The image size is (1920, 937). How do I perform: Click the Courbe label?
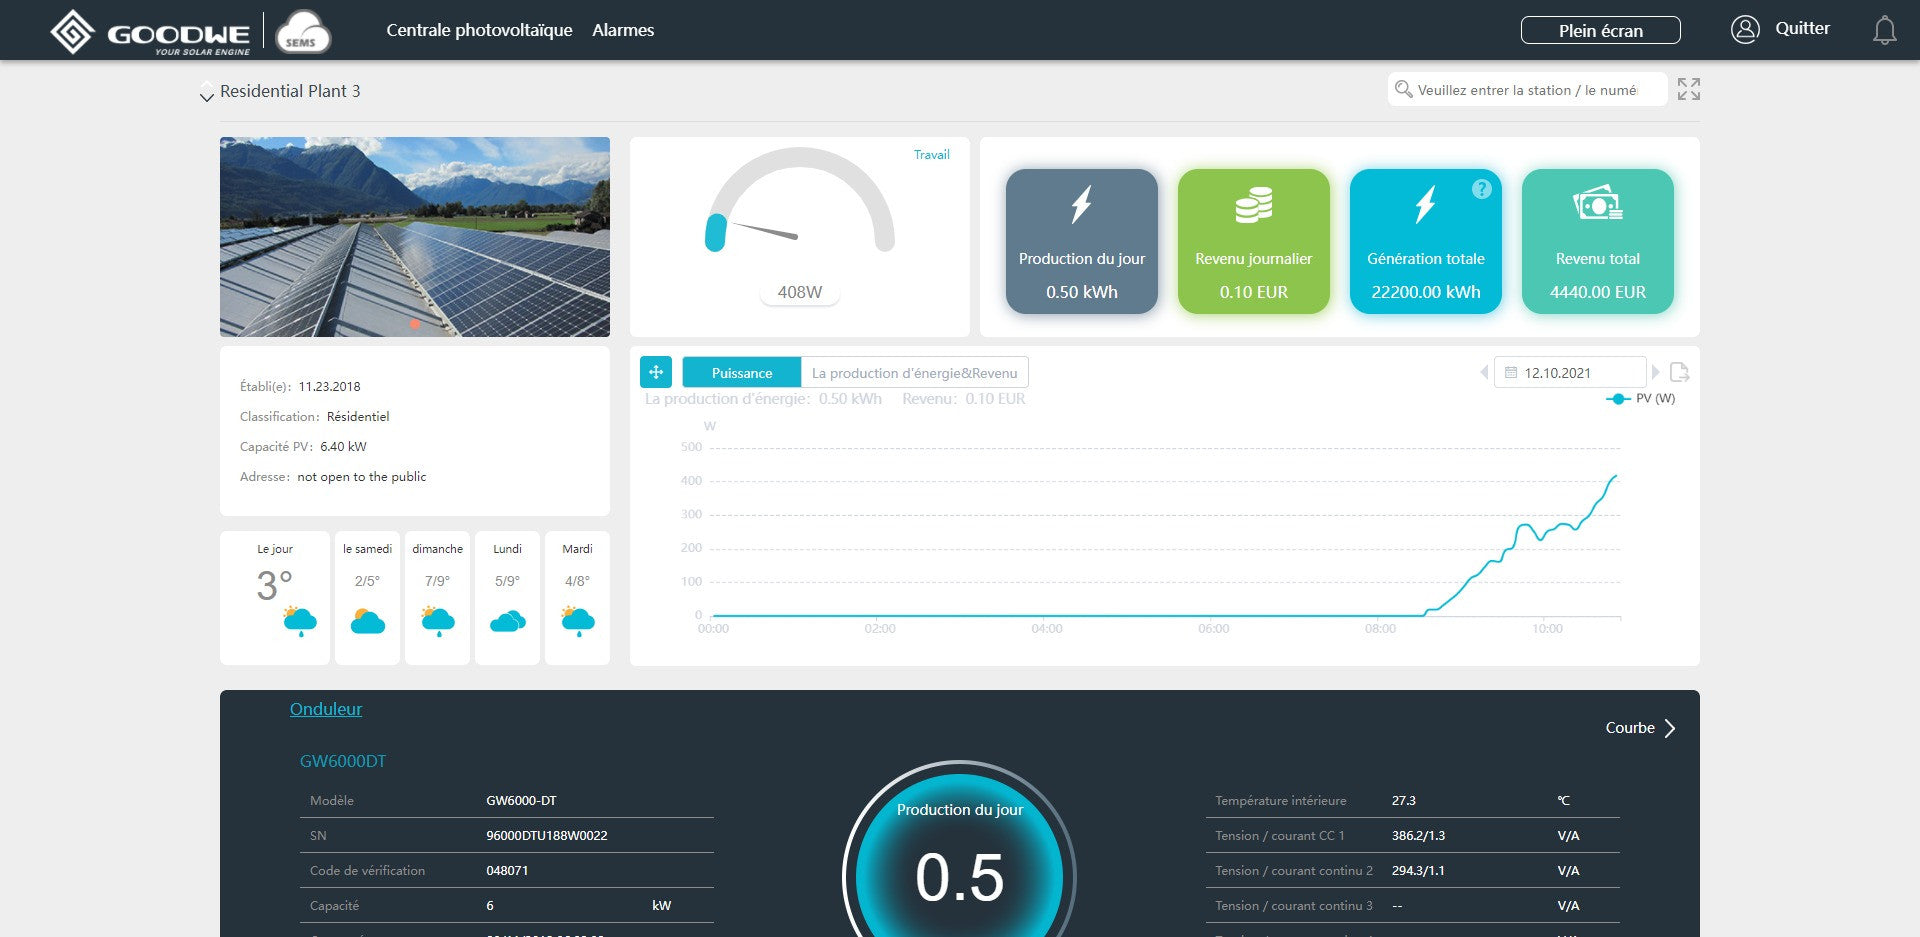point(1630,728)
